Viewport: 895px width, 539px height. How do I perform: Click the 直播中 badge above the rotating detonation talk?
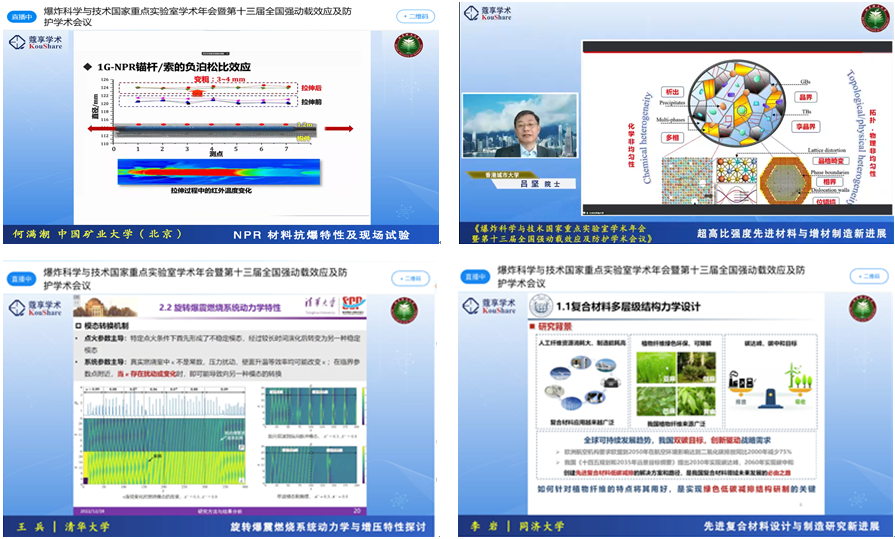click(x=21, y=277)
